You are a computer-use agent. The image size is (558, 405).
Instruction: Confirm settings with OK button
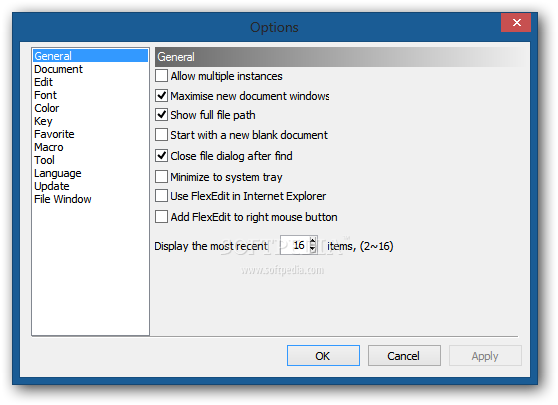click(323, 356)
